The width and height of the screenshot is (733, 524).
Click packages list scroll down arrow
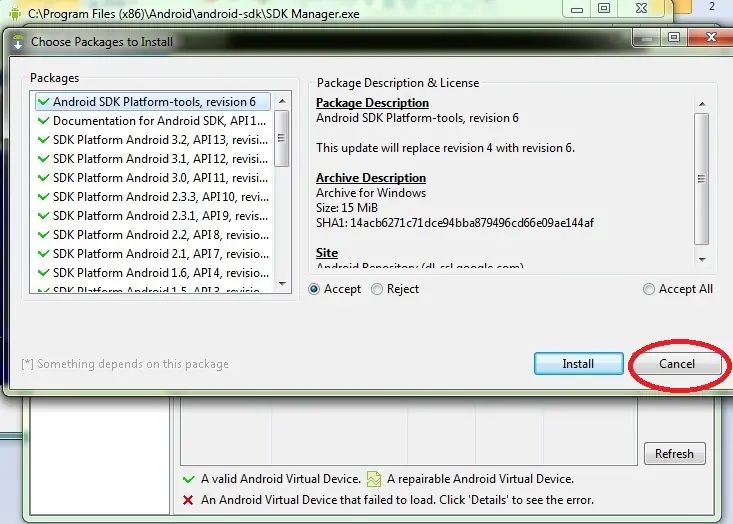coord(282,284)
